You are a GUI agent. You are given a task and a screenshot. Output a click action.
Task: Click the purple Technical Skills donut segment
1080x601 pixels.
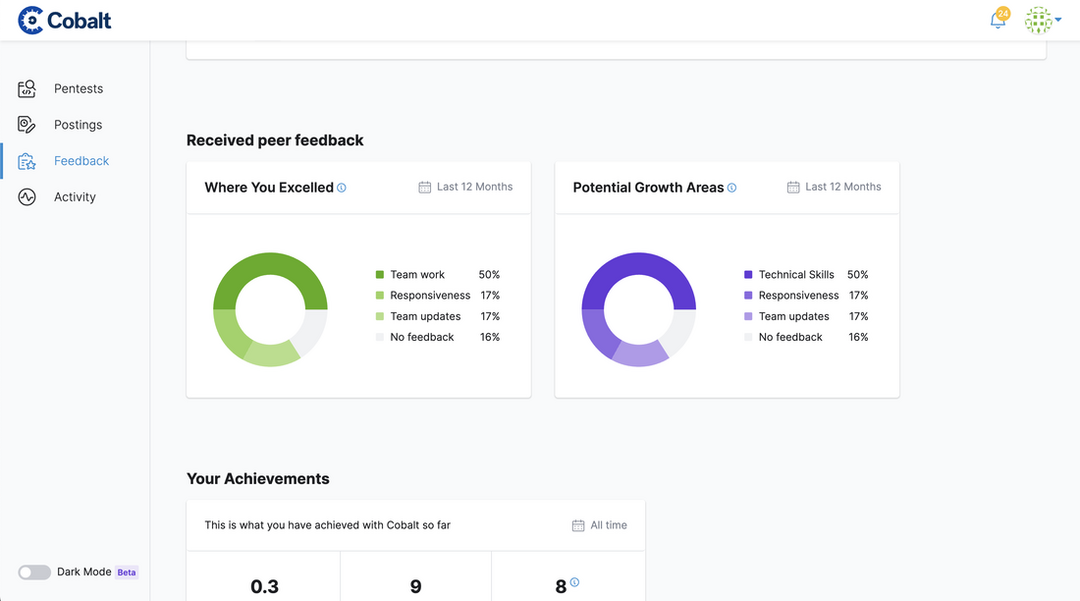[x=640, y=266]
